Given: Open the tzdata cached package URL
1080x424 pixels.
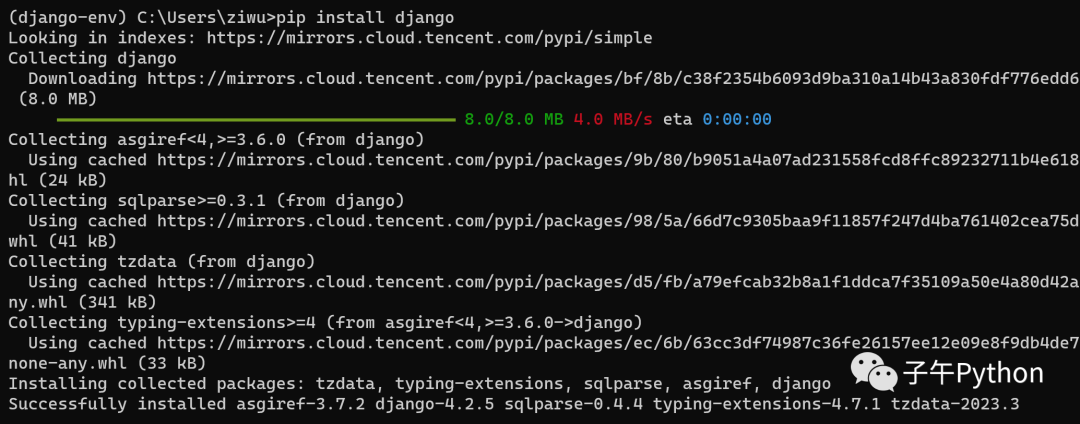Looking at the screenshot, I should pyautogui.click(x=619, y=282).
